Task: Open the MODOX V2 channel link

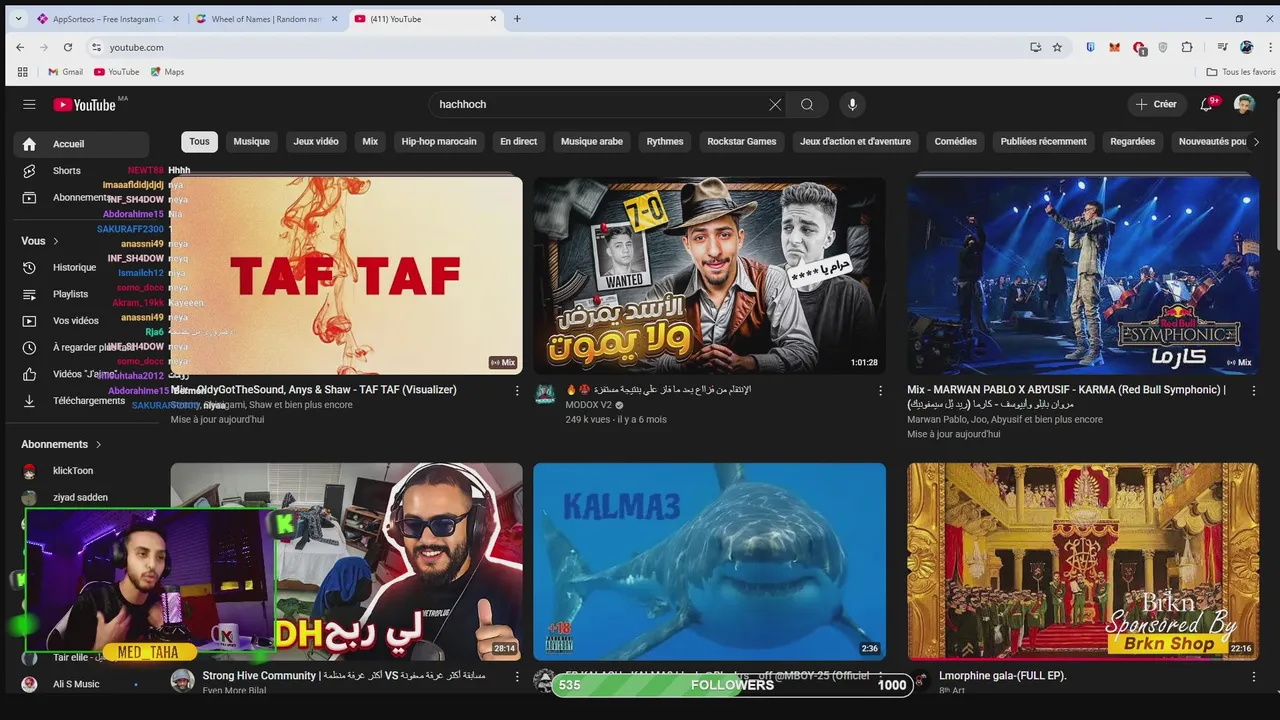Action: click(588, 405)
